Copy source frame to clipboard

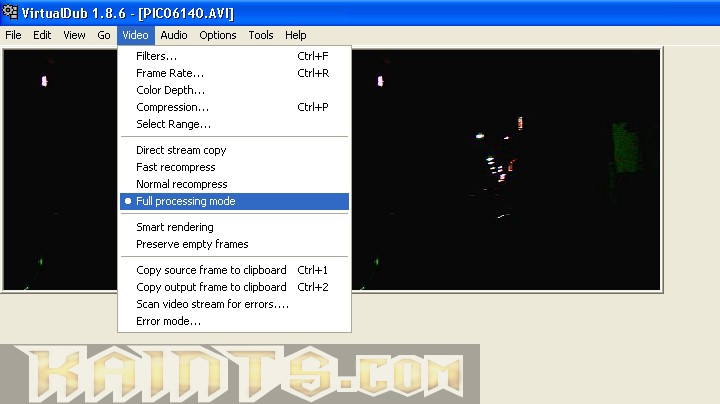[234, 270]
